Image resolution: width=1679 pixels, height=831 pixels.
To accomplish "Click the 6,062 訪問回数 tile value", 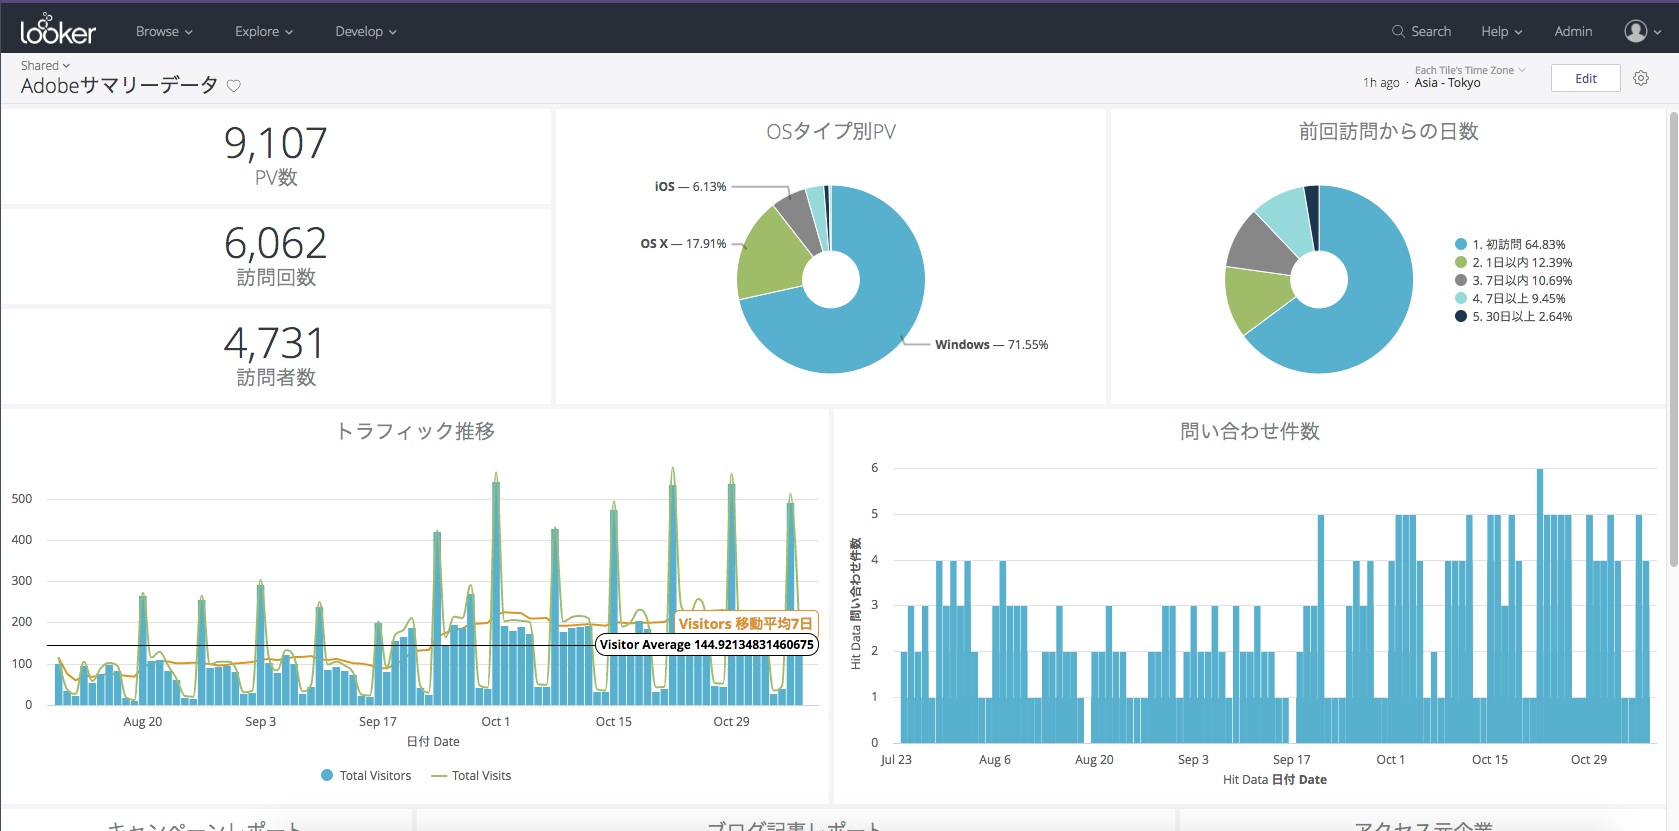I will coord(276,244).
